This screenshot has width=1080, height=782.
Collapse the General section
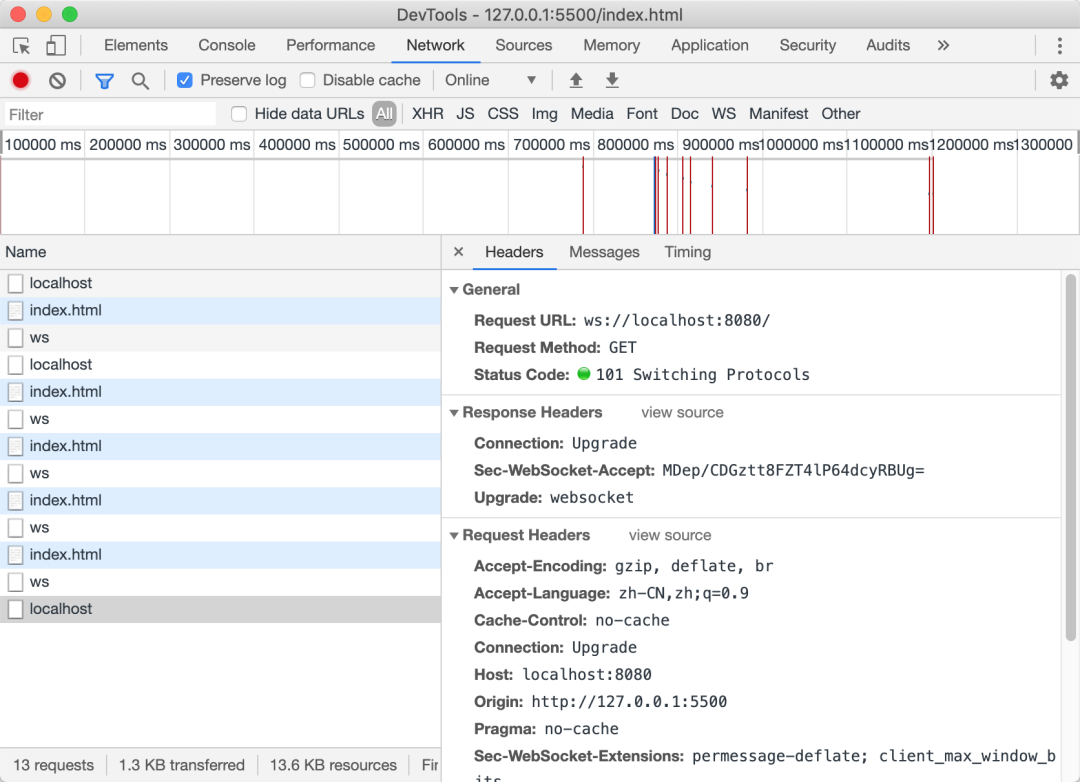click(x=454, y=290)
